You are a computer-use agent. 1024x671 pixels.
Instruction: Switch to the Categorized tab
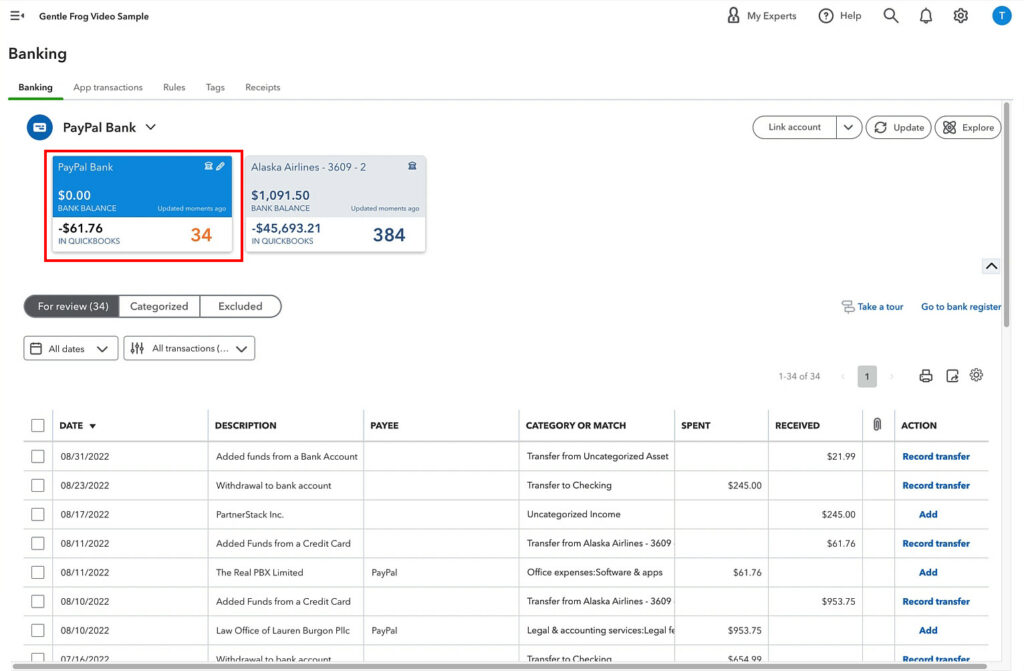159,306
